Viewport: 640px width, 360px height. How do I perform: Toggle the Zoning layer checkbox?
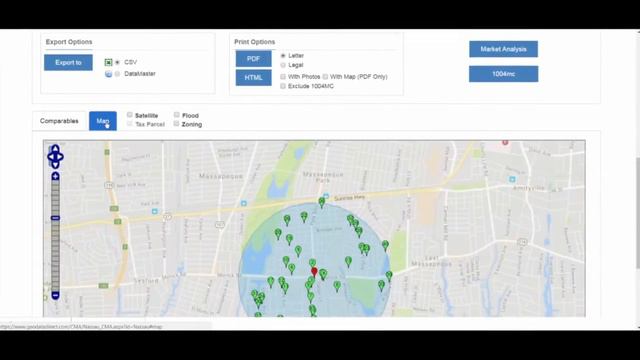[177, 124]
